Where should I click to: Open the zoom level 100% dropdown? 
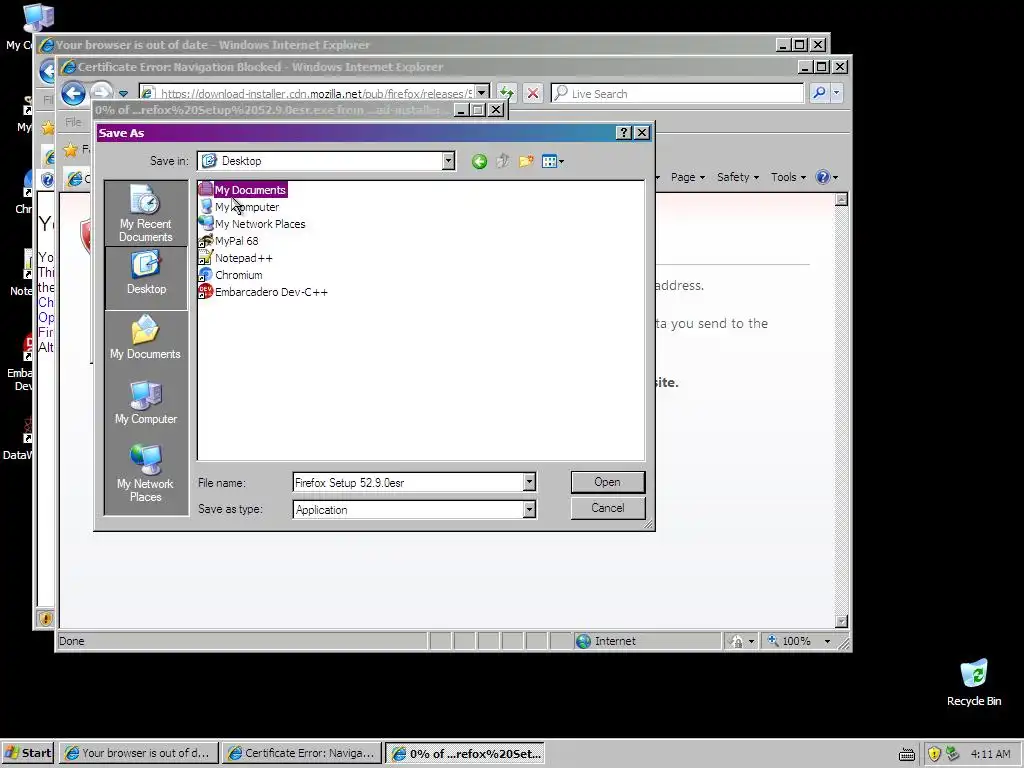[827, 641]
